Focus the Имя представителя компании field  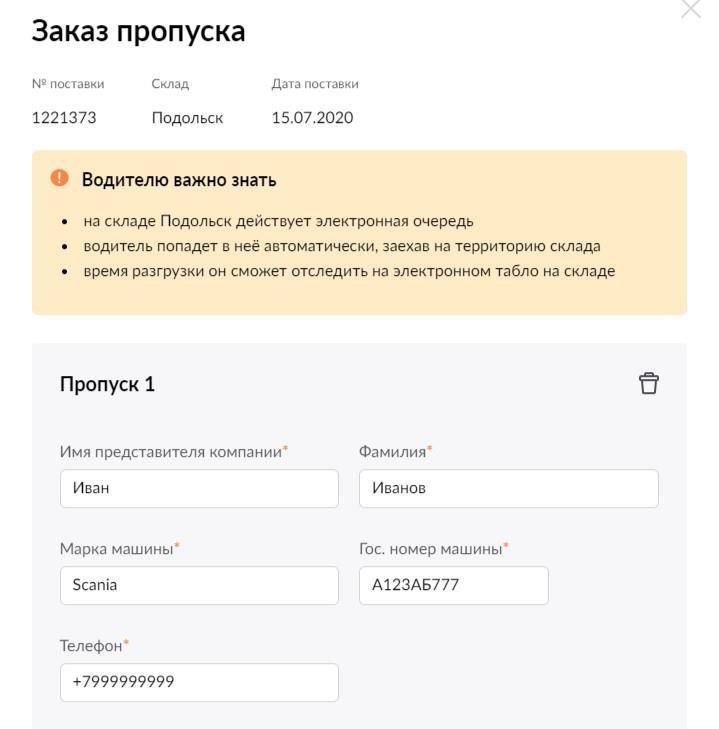tap(199, 488)
